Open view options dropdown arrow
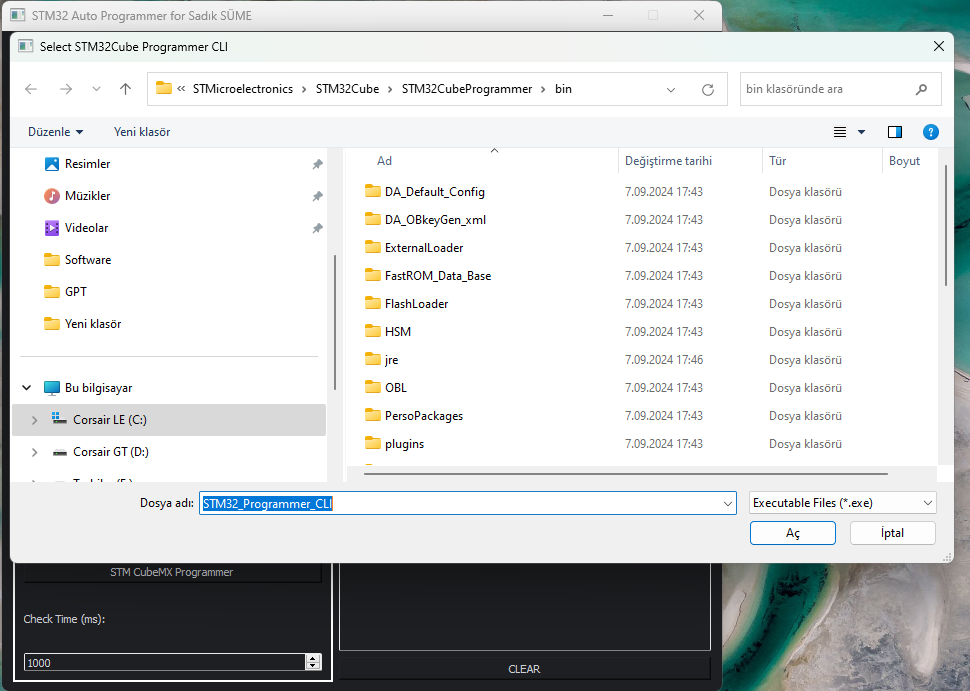The width and height of the screenshot is (970, 691). 861,132
